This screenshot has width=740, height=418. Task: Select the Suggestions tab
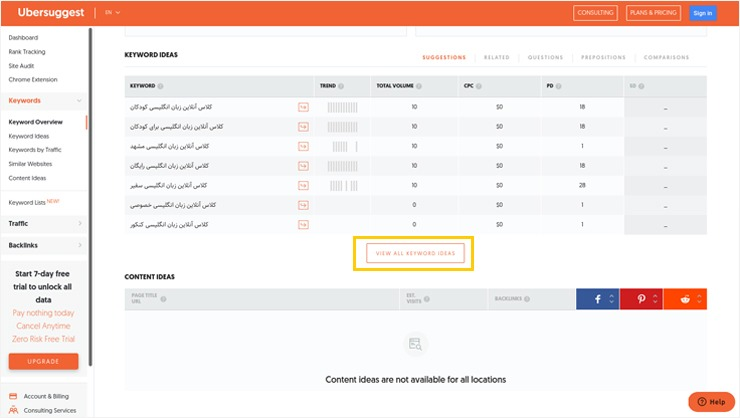coord(444,58)
